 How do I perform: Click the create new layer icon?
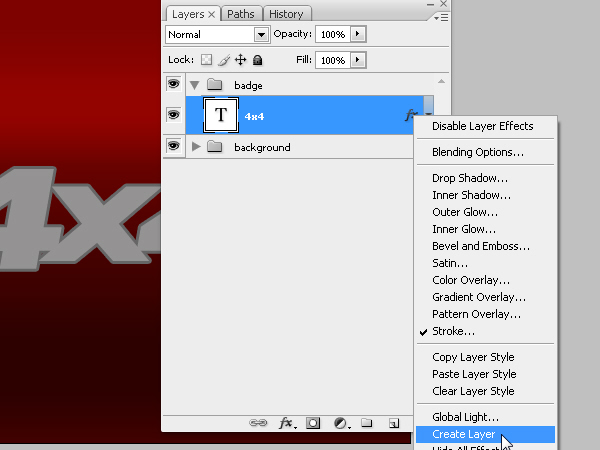(x=394, y=423)
